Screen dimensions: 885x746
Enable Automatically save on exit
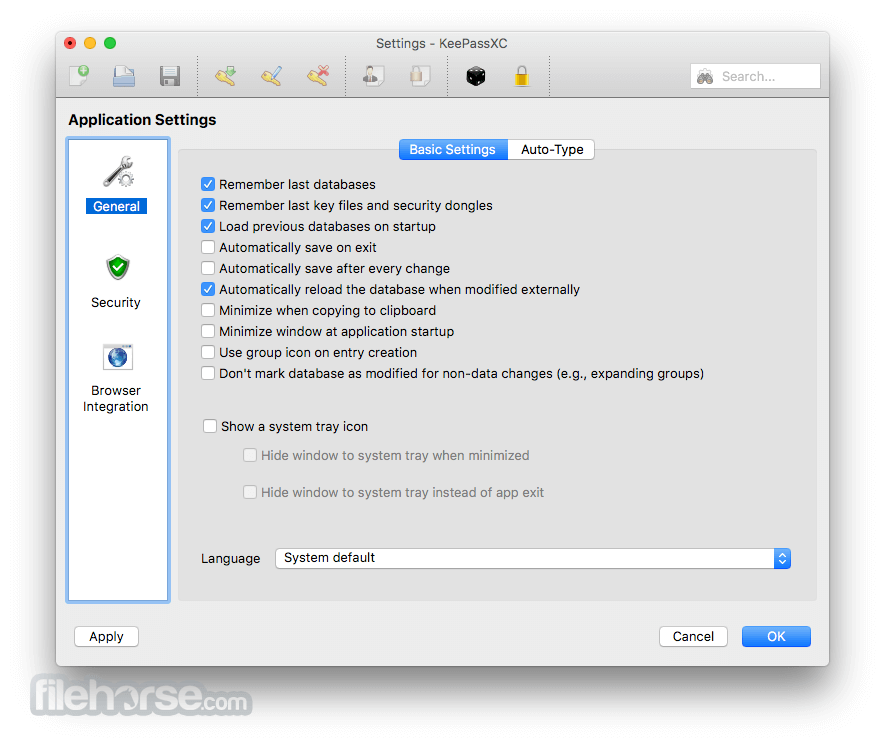(x=208, y=247)
